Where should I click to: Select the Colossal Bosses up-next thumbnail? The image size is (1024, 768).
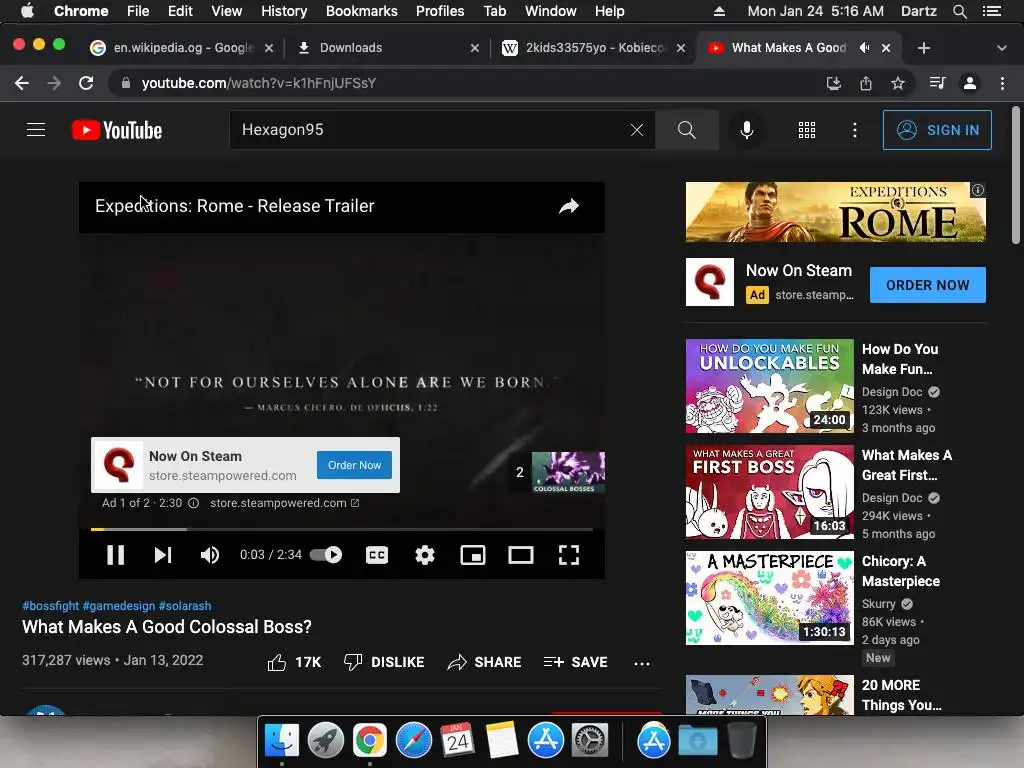568,472
